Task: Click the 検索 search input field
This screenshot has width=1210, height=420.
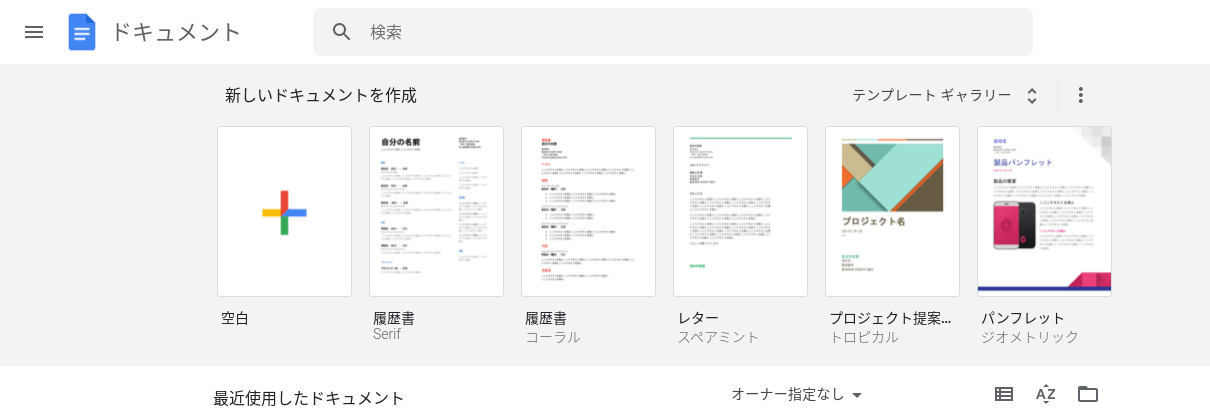Action: [x=690, y=32]
